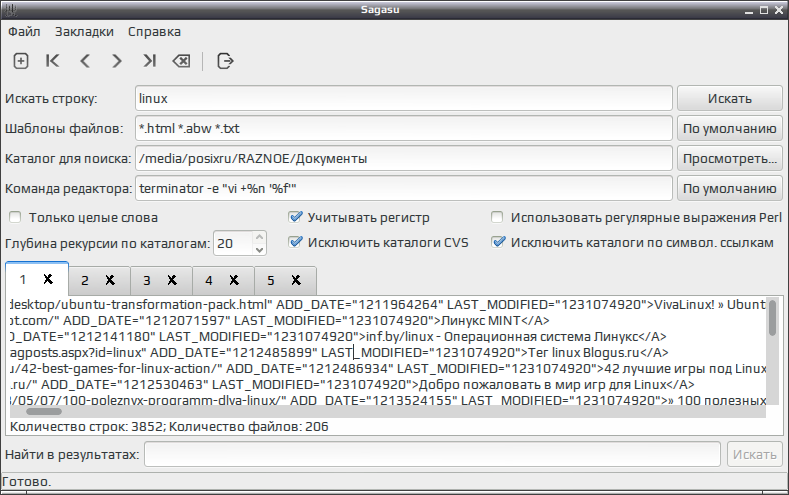Viewport: 789px width, 495px height.
Task: Click the 'Найти в результатах' input field
Action: click(x=432, y=455)
